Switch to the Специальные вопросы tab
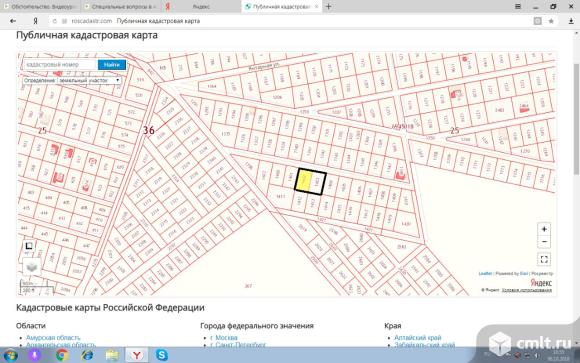Screen dimensions: 580x363 (x=121, y=7)
